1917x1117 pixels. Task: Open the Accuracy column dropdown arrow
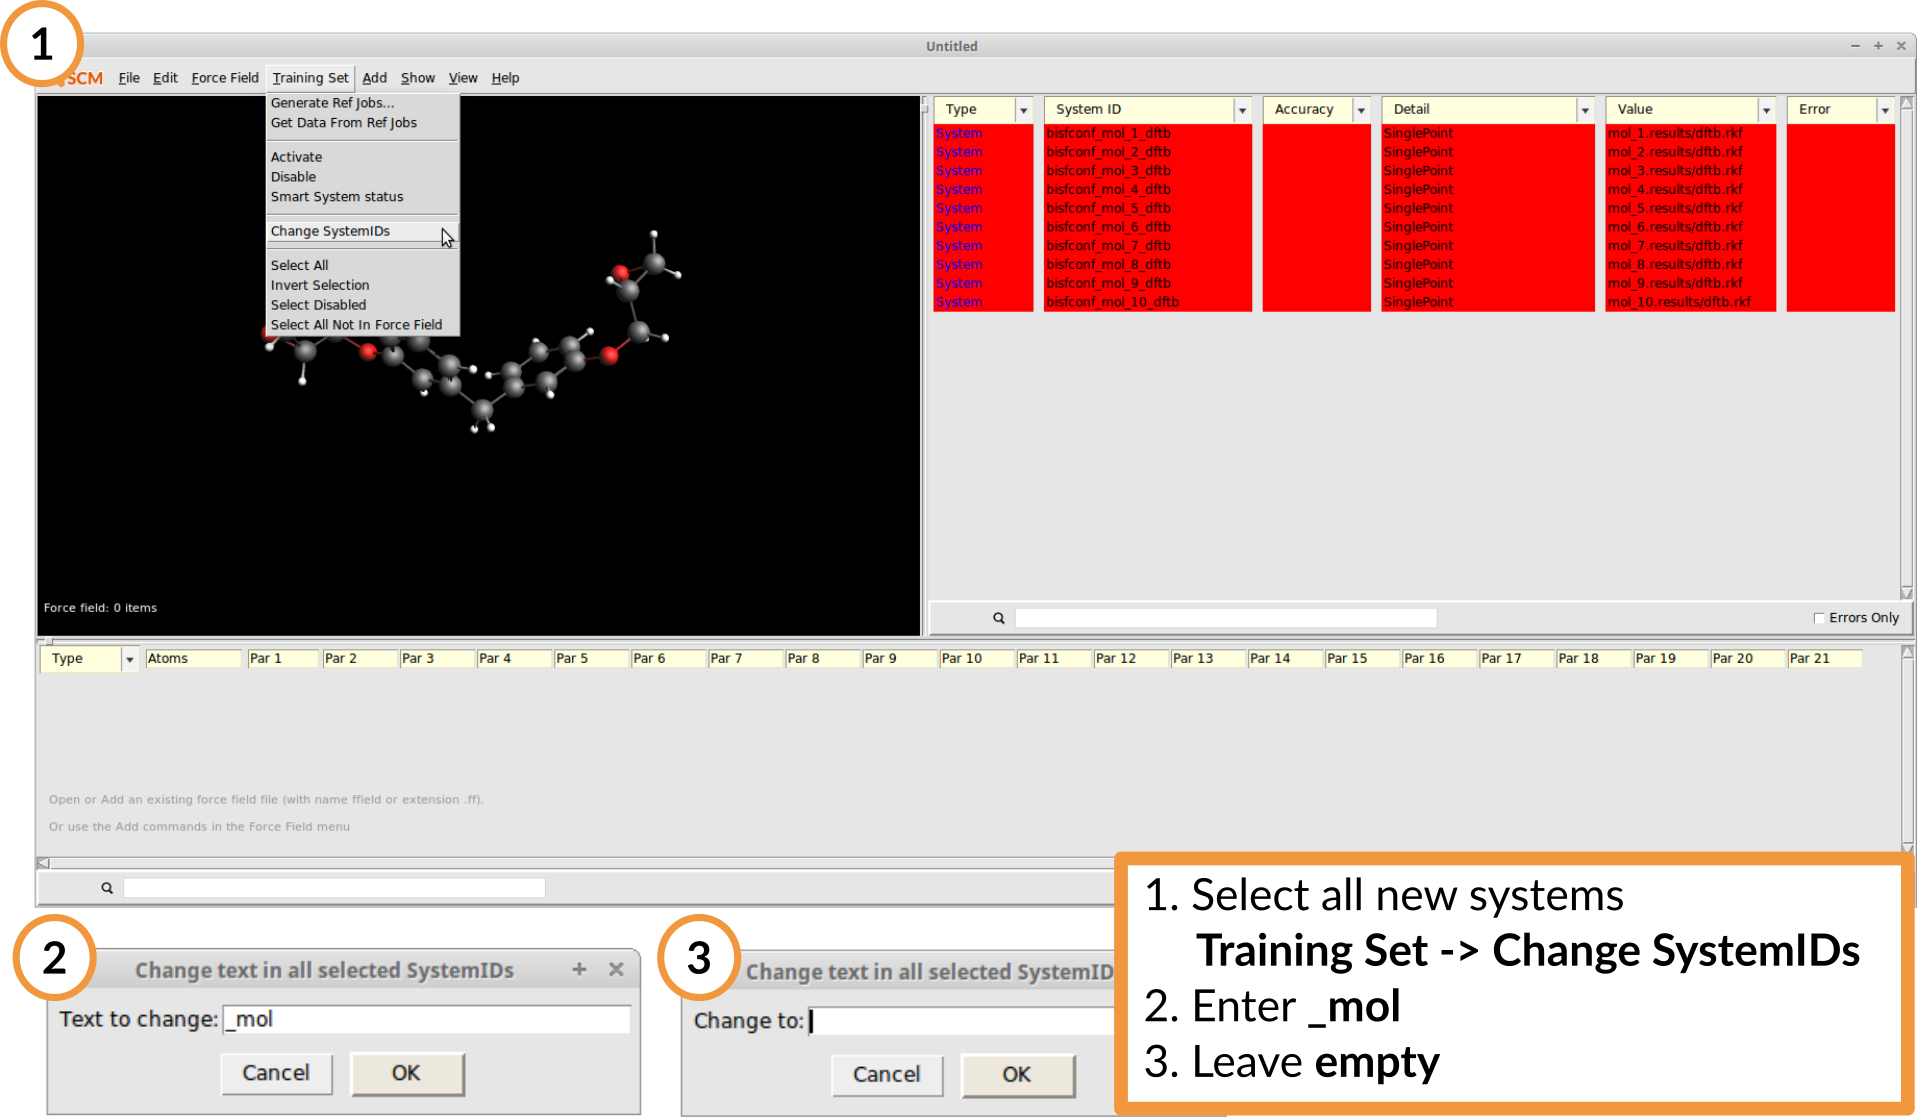1361,110
